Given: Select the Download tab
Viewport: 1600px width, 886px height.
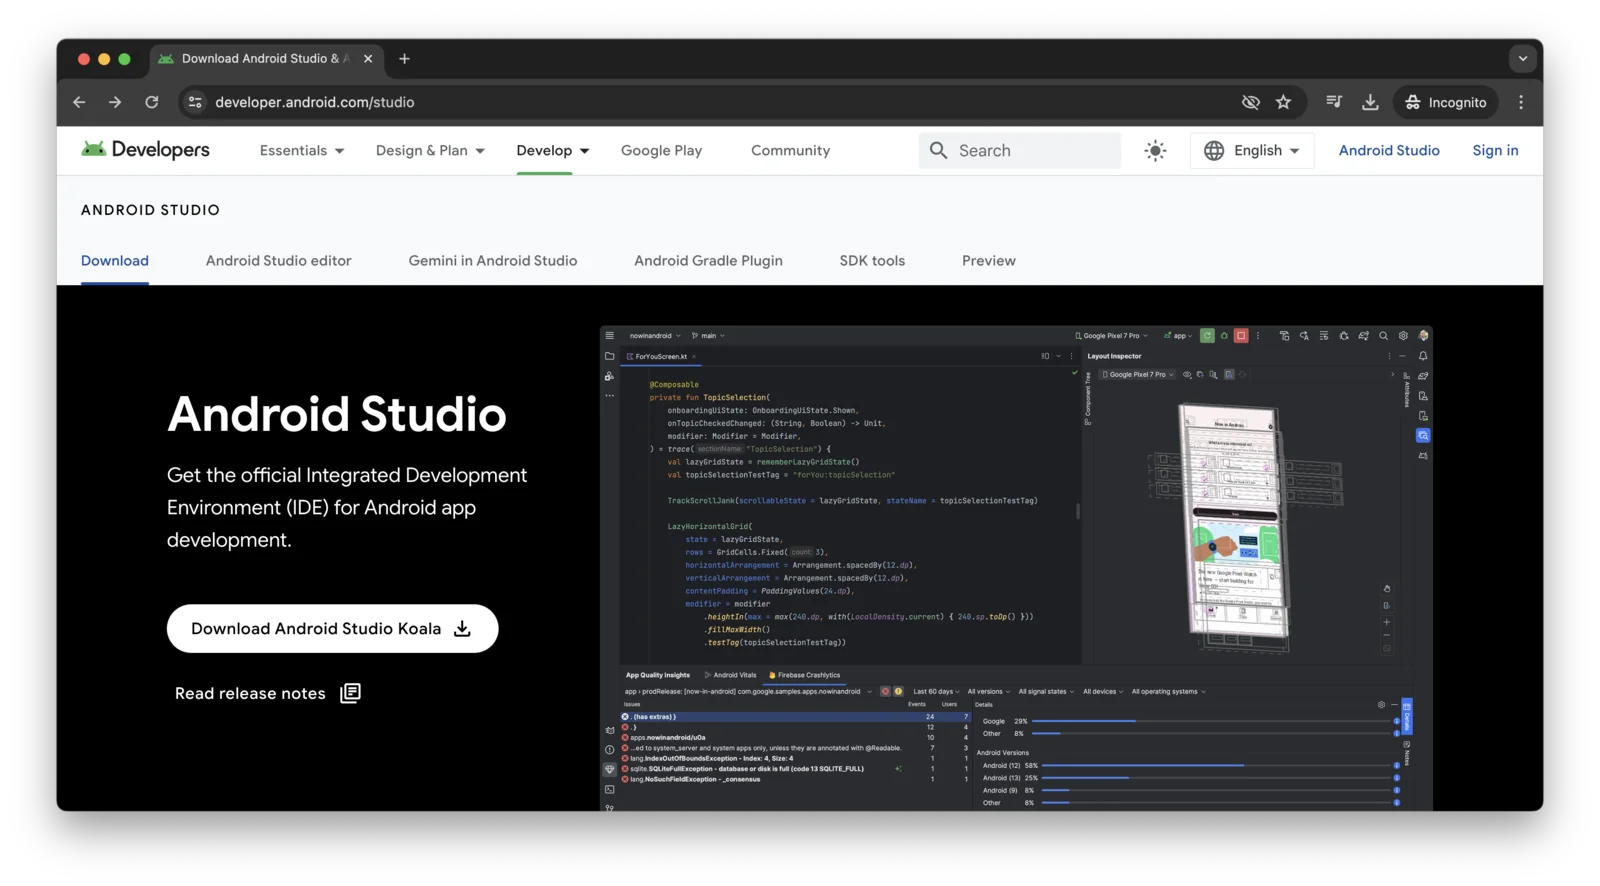Looking at the screenshot, I should (x=115, y=261).
